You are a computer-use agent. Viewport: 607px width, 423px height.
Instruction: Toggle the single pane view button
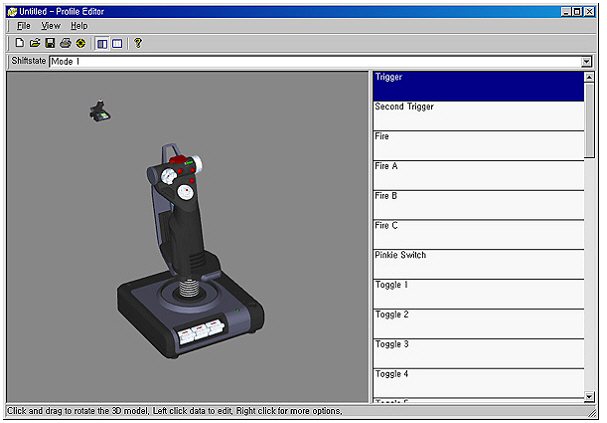117,44
